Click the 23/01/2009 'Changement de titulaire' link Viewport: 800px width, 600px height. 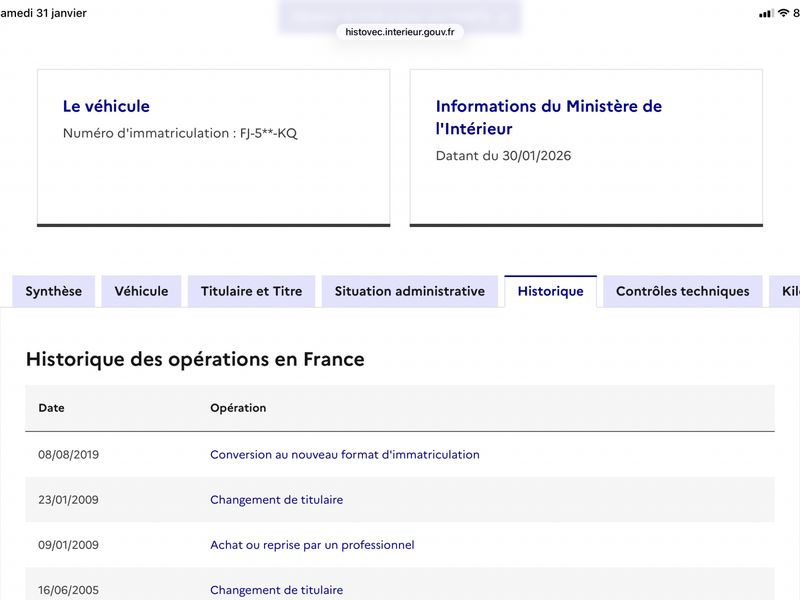(277, 499)
